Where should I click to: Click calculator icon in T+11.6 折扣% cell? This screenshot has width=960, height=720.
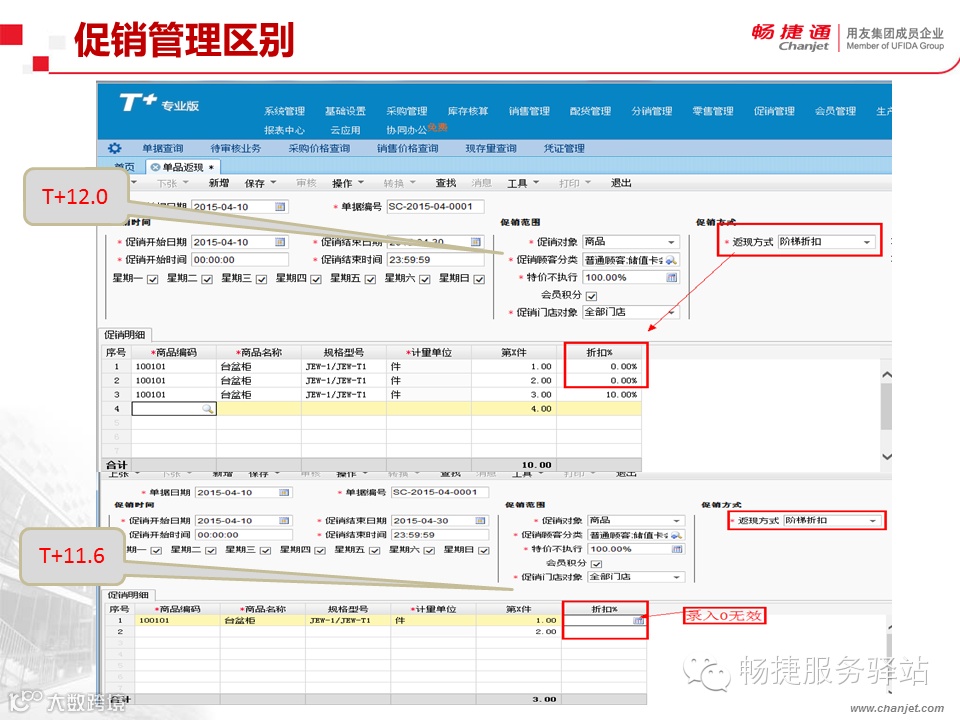click(x=639, y=621)
